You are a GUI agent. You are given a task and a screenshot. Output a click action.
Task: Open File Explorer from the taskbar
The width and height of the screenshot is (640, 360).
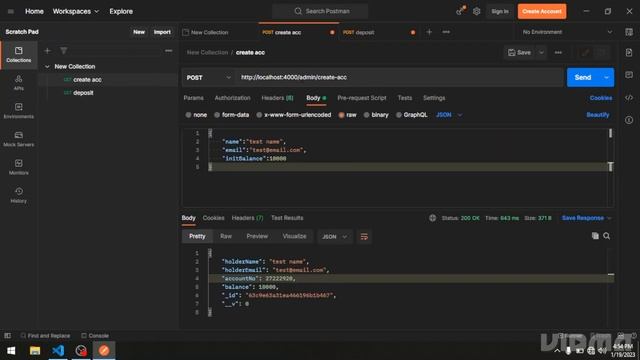[x=35, y=350]
